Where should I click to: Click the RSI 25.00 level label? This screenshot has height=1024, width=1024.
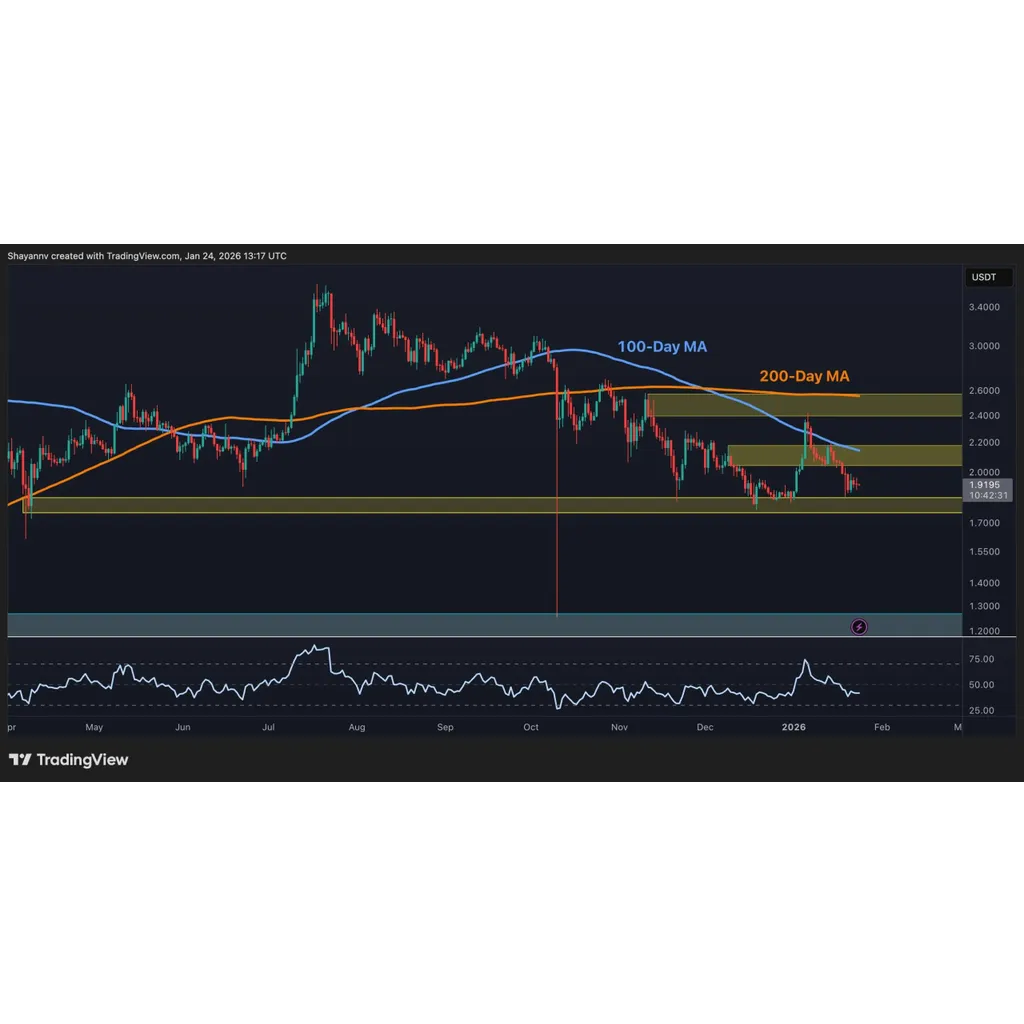coord(981,710)
